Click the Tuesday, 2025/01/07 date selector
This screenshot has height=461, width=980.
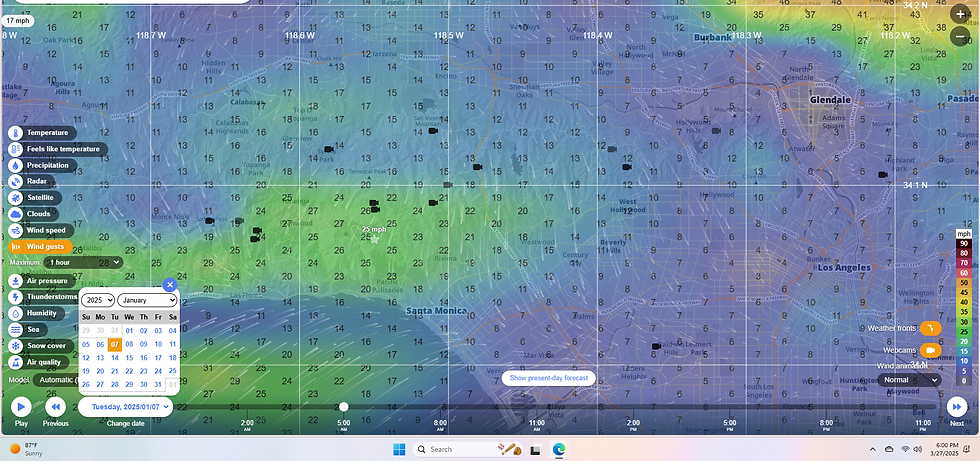tap(126, 407)
